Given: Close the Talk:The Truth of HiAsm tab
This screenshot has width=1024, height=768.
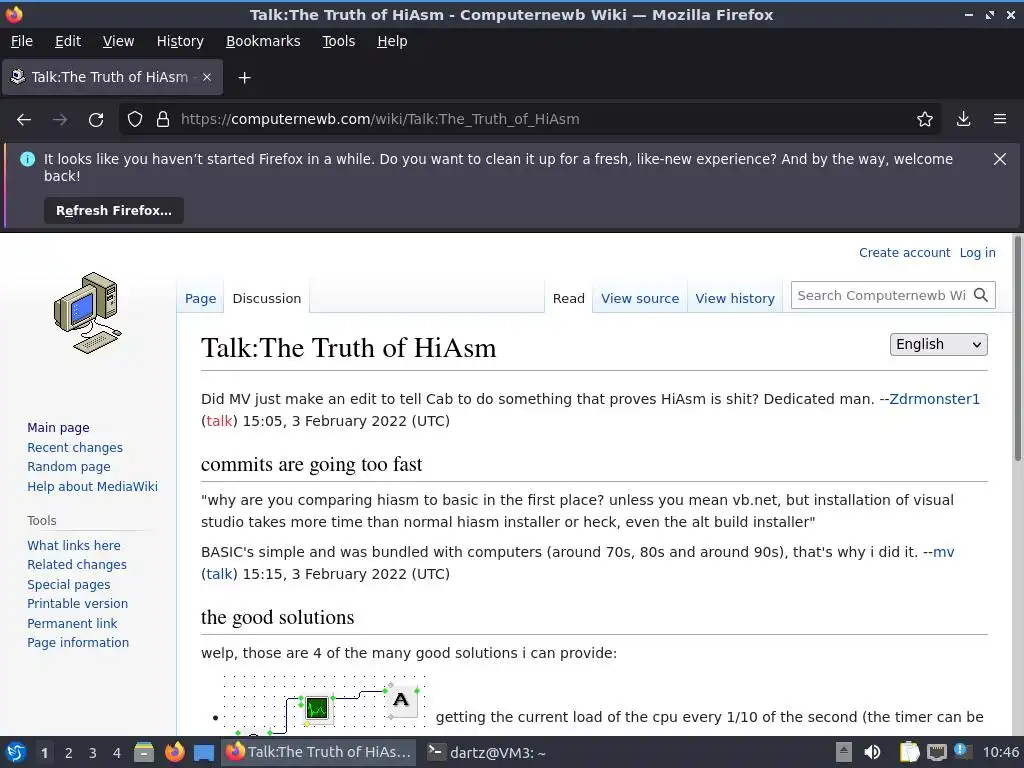Looking at the screenshot, I should [207, 77].
